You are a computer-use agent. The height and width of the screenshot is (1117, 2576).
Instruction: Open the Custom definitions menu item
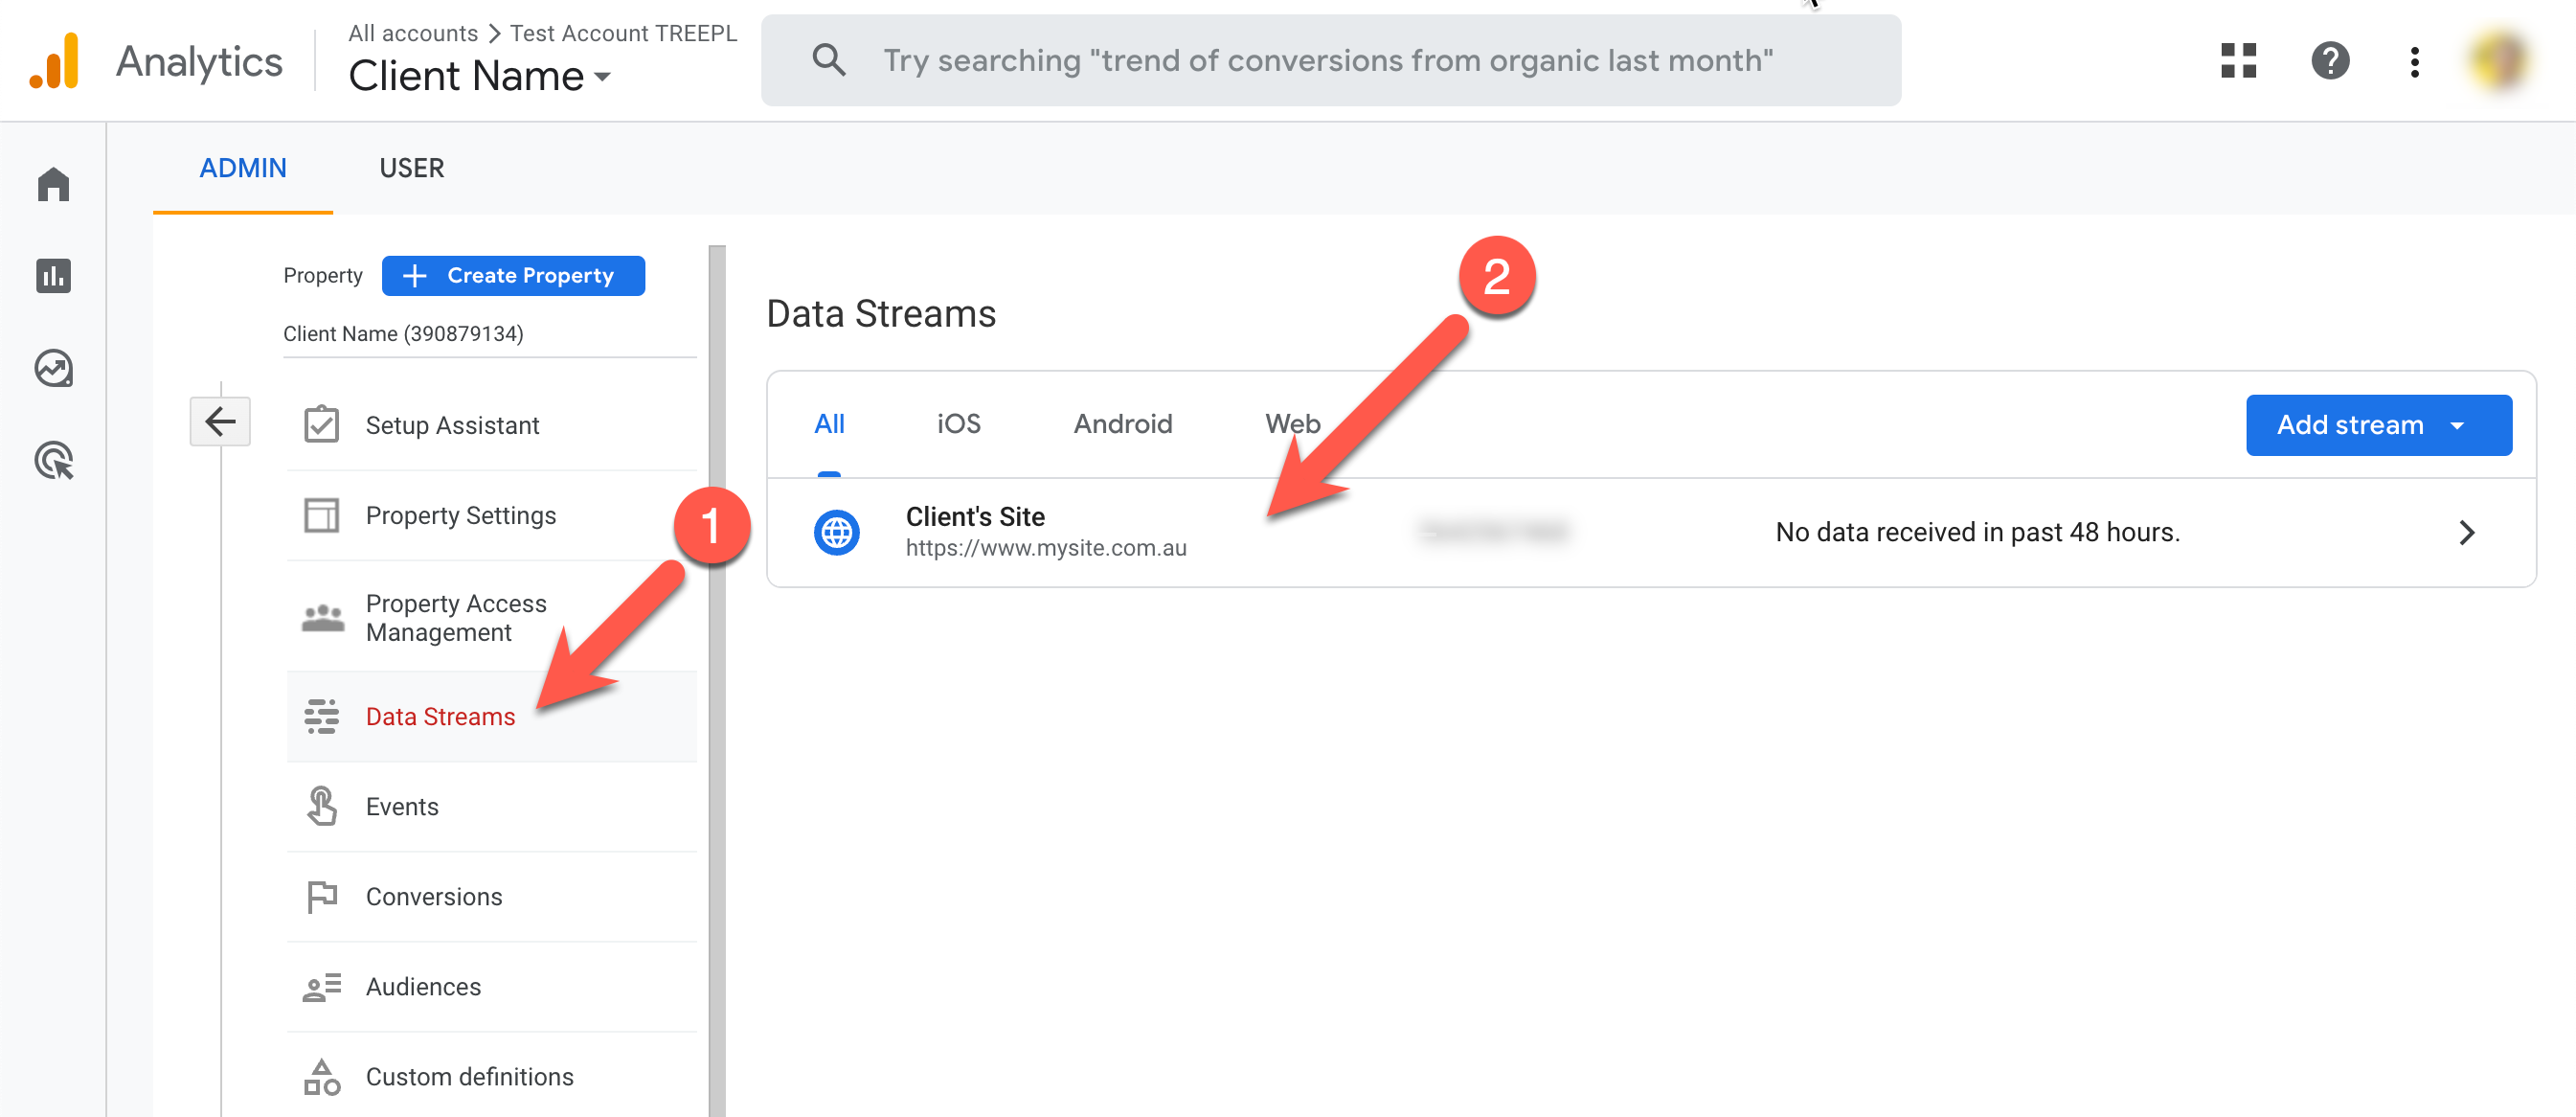pos(491,1076)
